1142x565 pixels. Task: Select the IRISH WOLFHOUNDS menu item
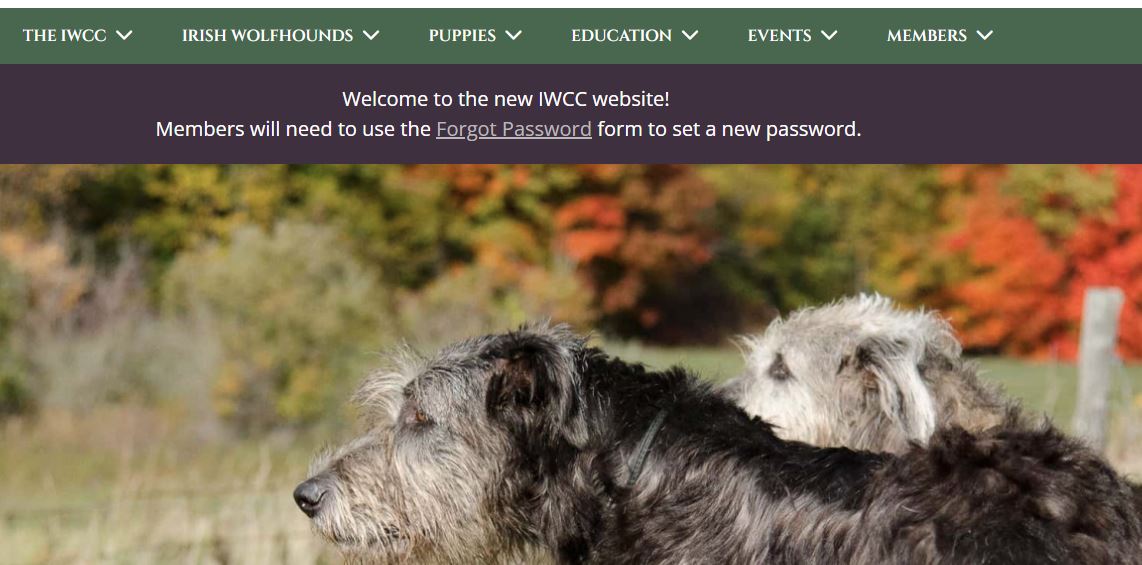coord(267,36)
